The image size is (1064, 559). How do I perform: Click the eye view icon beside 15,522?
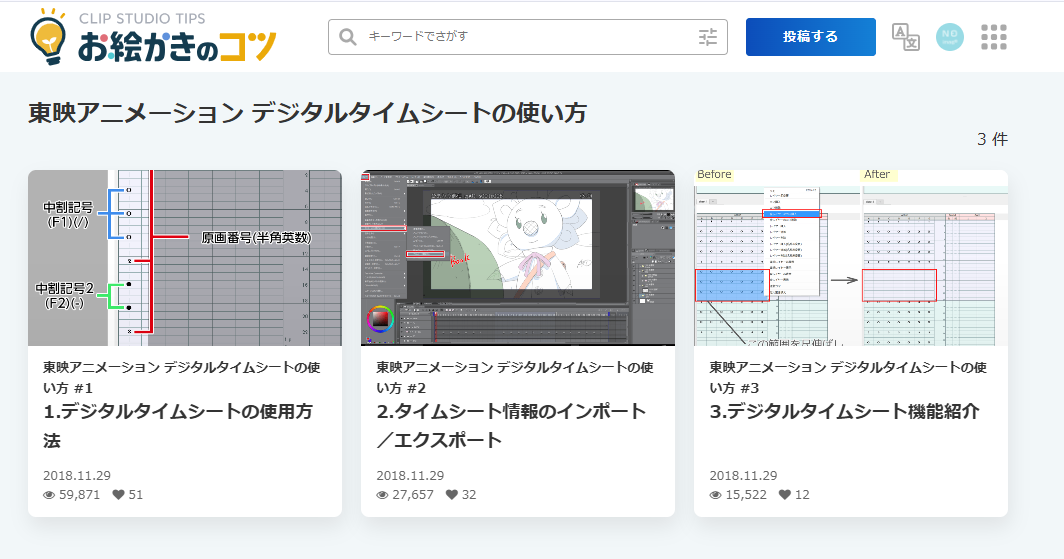click(715, 495)
